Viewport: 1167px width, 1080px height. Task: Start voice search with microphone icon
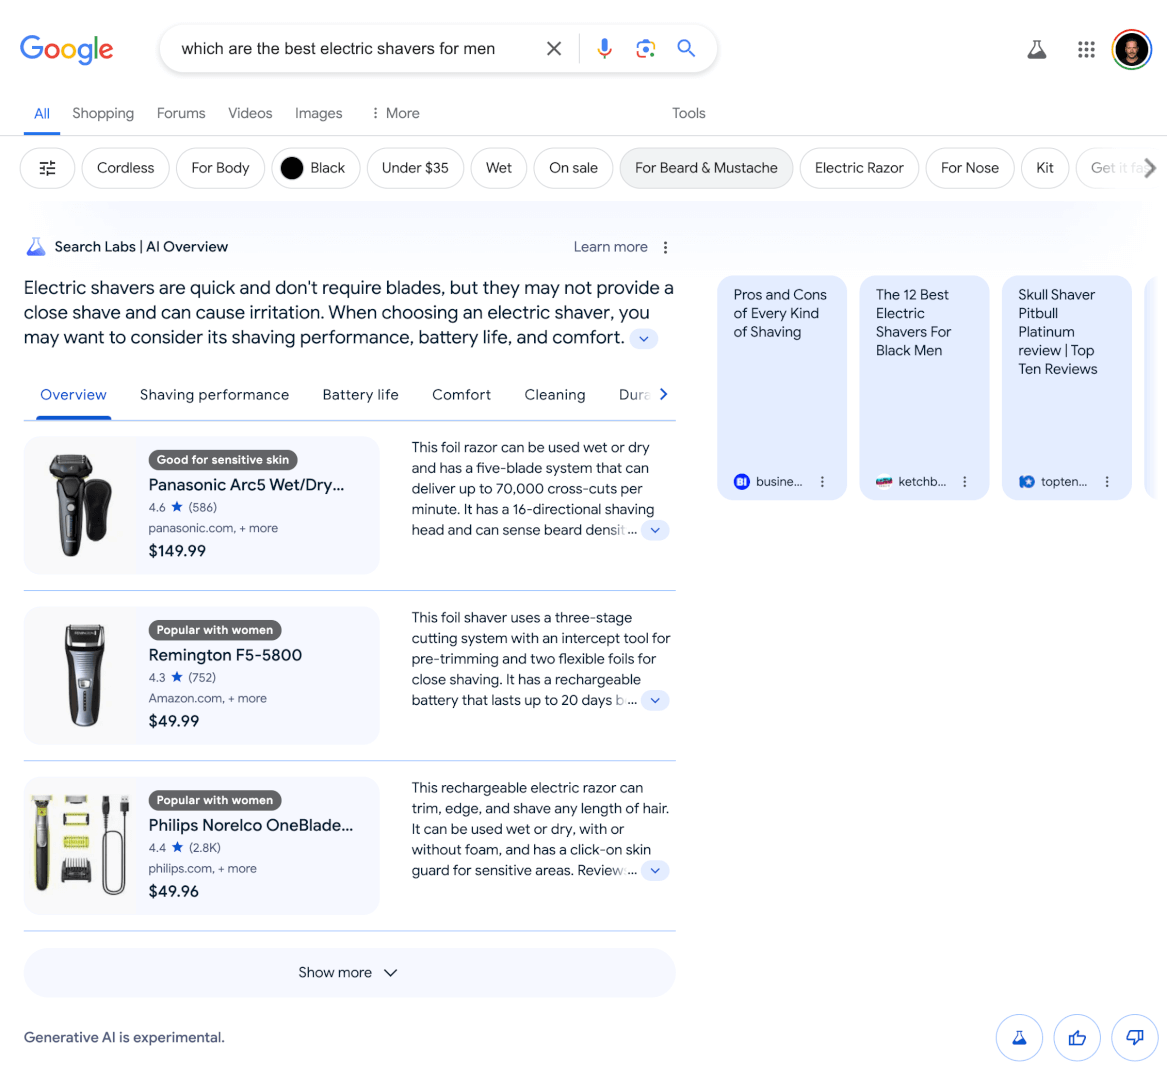604,49
